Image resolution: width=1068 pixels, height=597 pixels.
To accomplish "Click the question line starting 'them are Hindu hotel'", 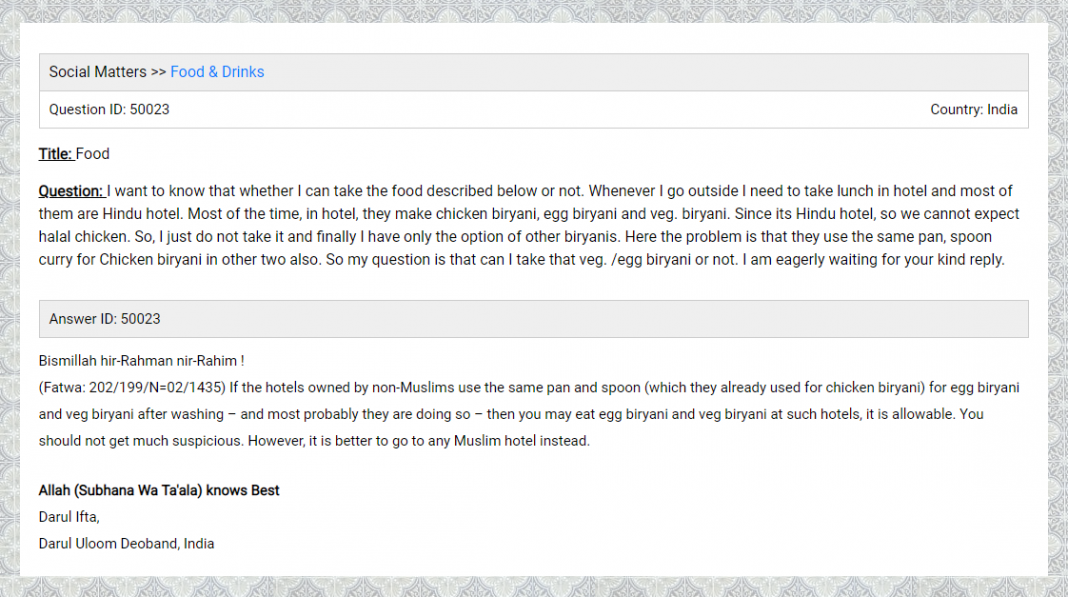I will pyautogui.click(x=500, y=214).
